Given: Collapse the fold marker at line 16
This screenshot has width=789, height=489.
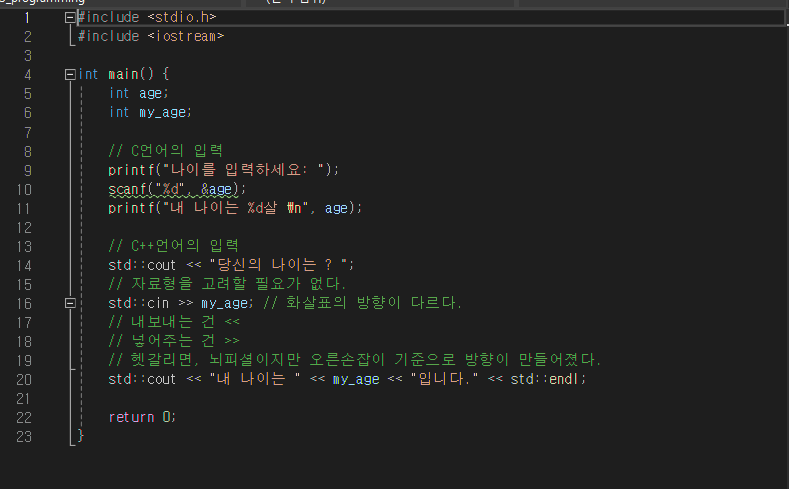Looking at the screenshot, I should click(70, 303).
